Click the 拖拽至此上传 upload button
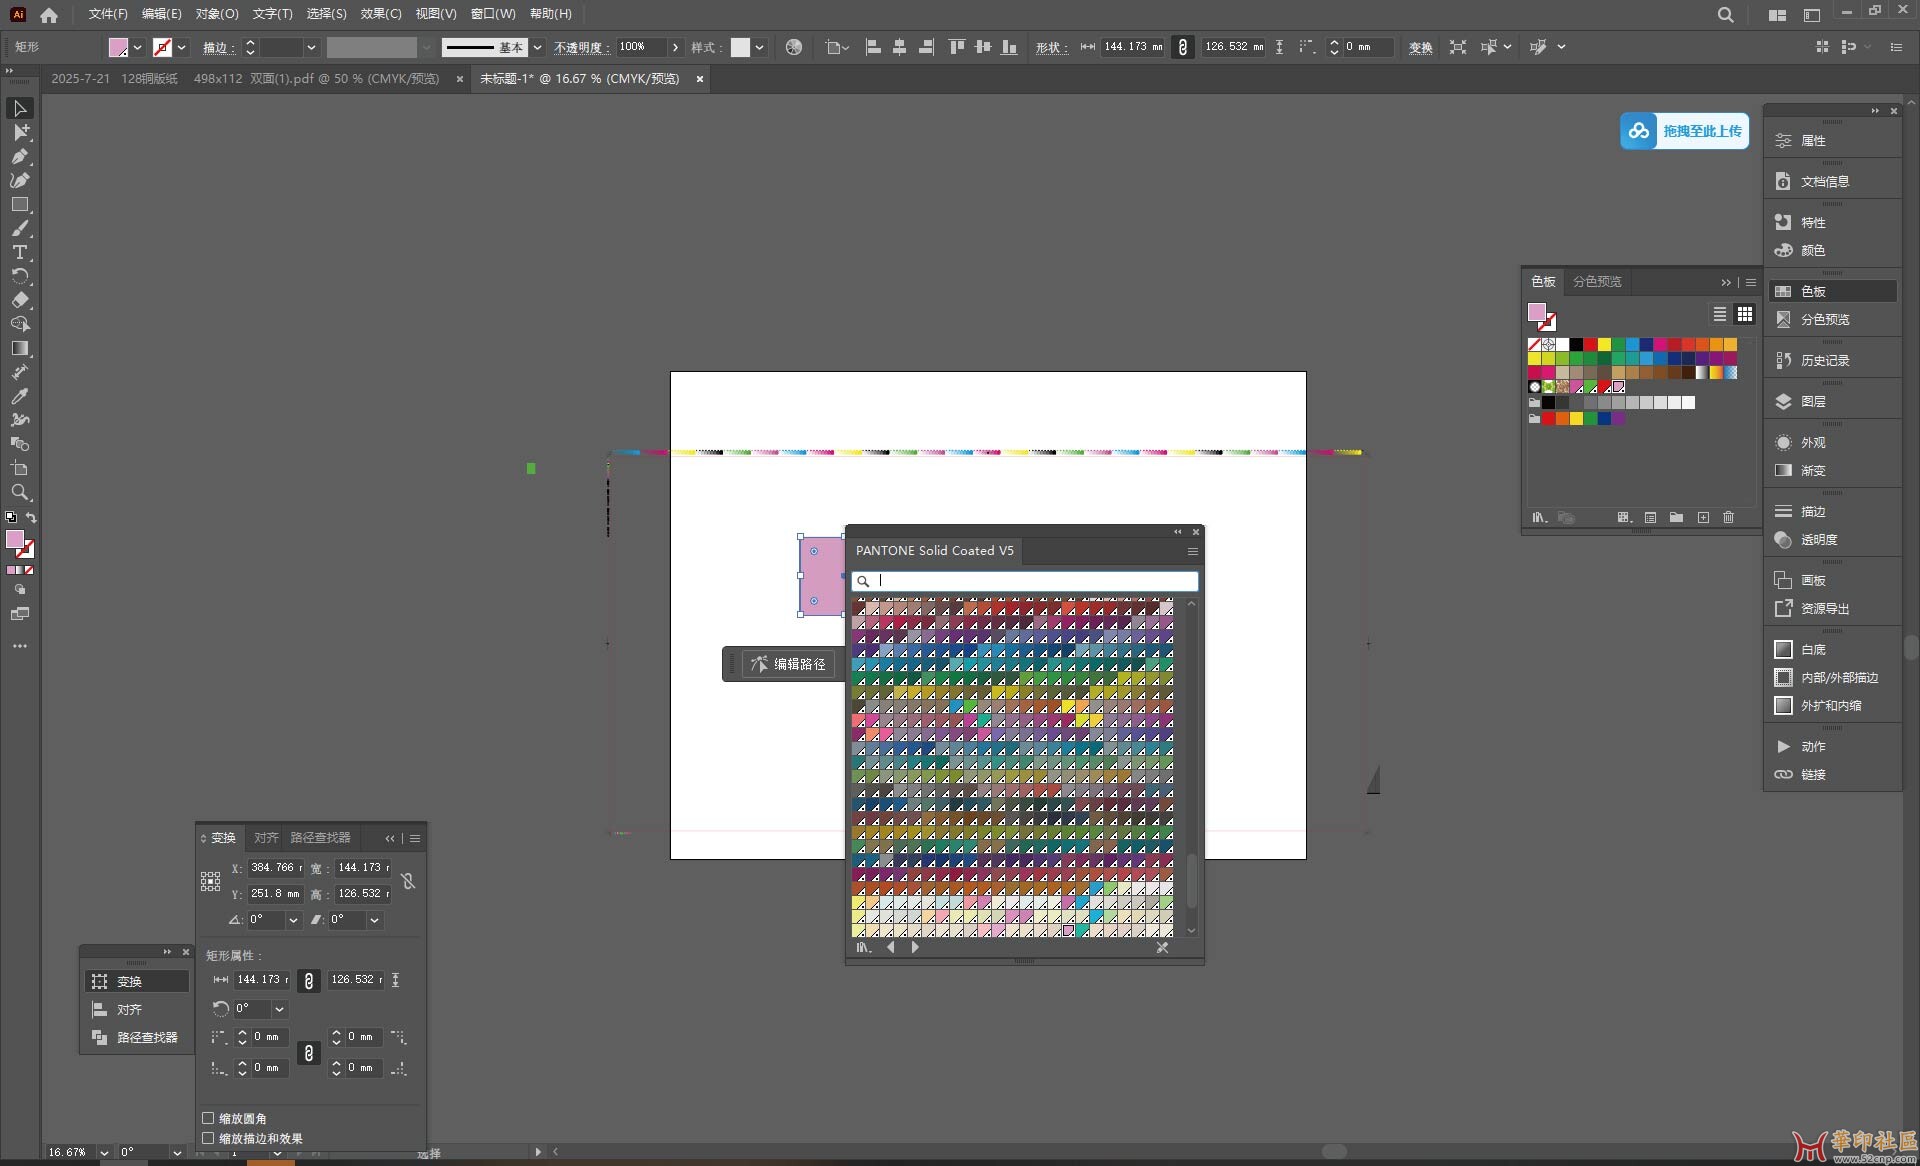This screenshot has height=1166, width=1920. [1685, 131]
